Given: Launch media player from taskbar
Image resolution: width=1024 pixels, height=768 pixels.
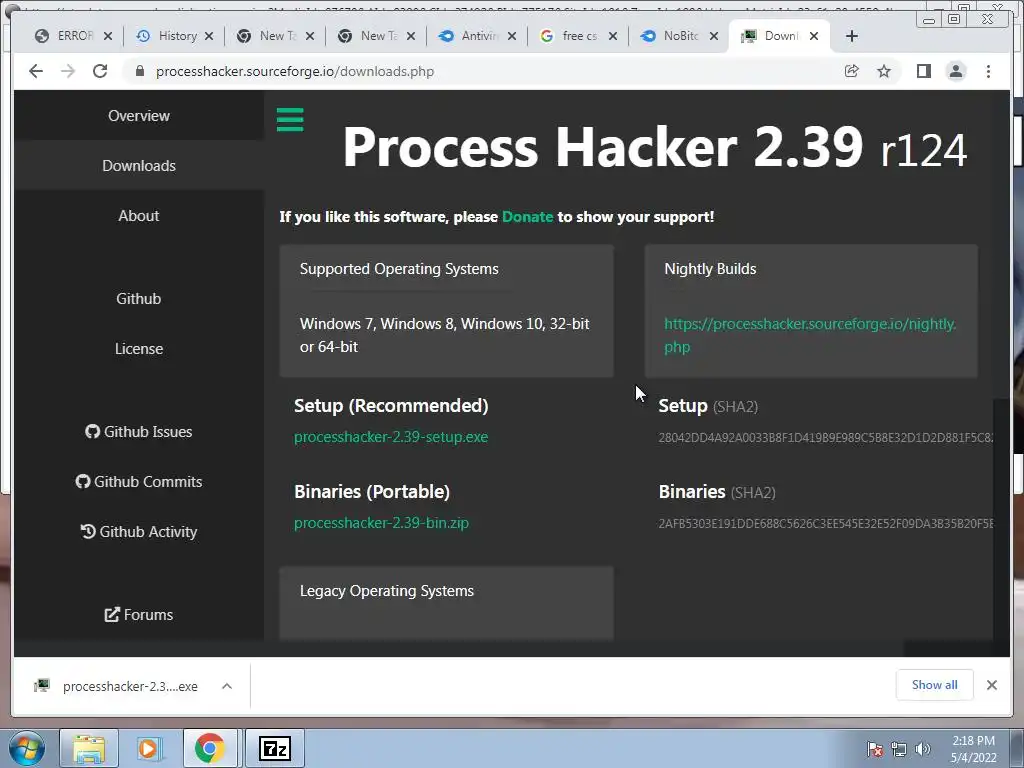Looking at the screenshot, I should [x=149, y=748].
